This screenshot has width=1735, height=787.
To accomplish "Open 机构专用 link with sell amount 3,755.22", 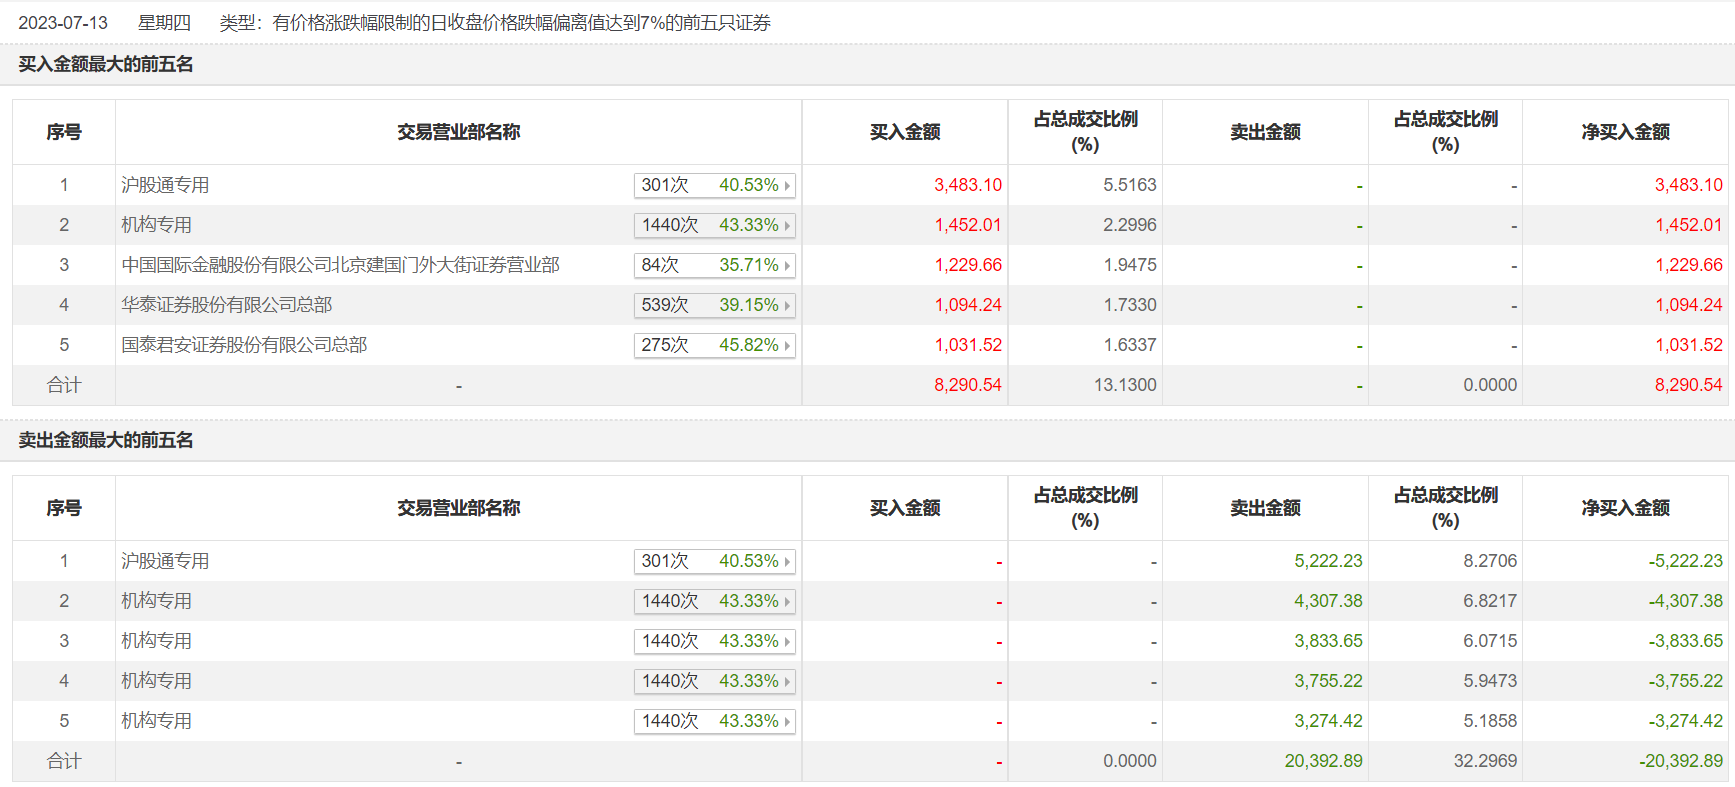I will [156, 681].
